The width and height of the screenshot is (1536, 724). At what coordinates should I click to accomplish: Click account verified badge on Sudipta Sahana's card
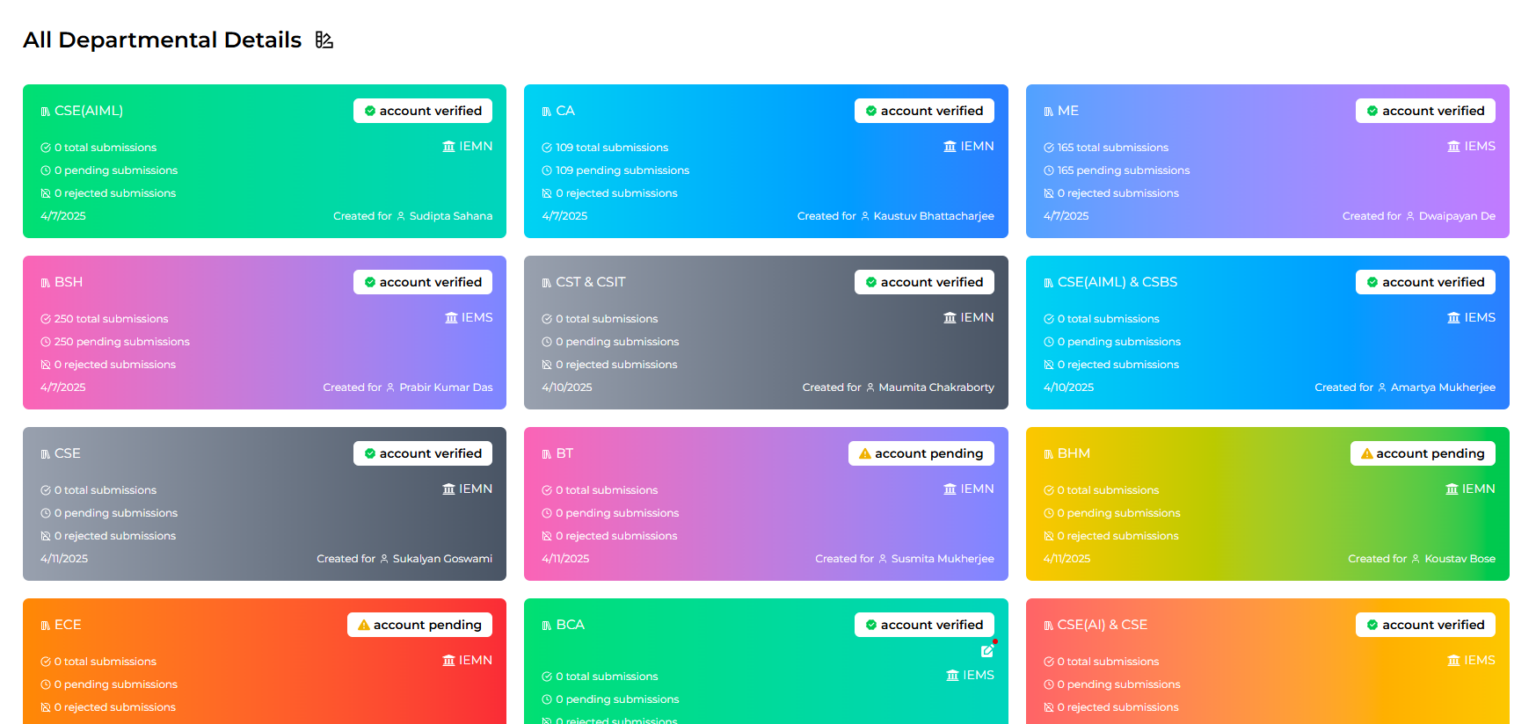coord(423,111)
